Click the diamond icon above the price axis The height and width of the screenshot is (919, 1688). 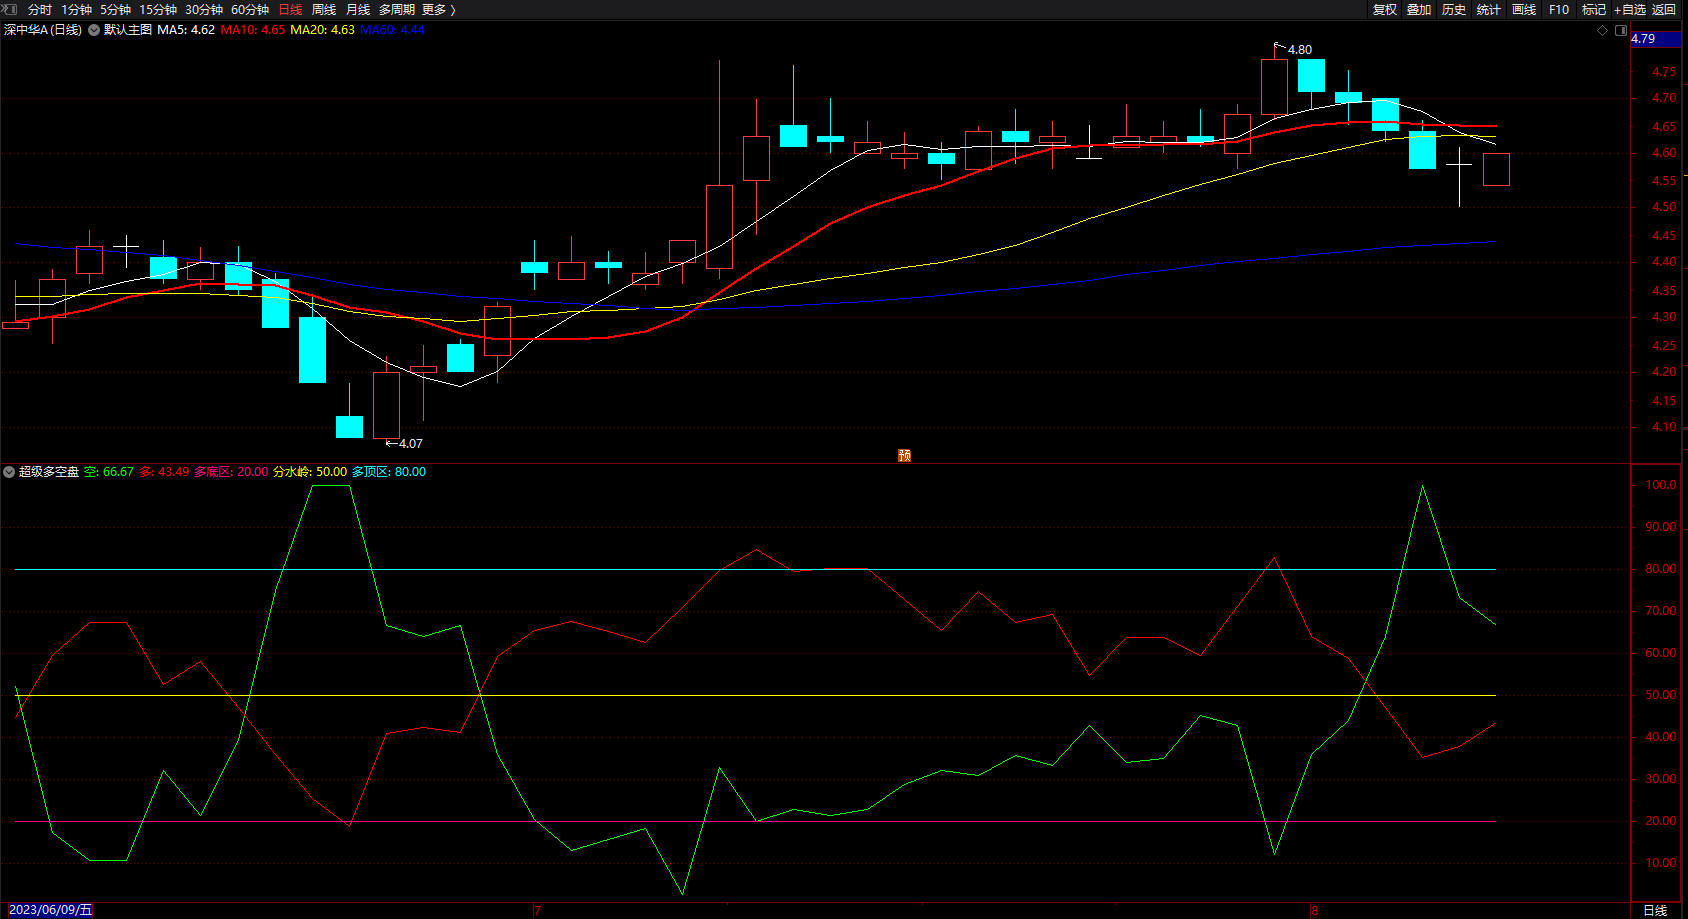click(1602, 30)
